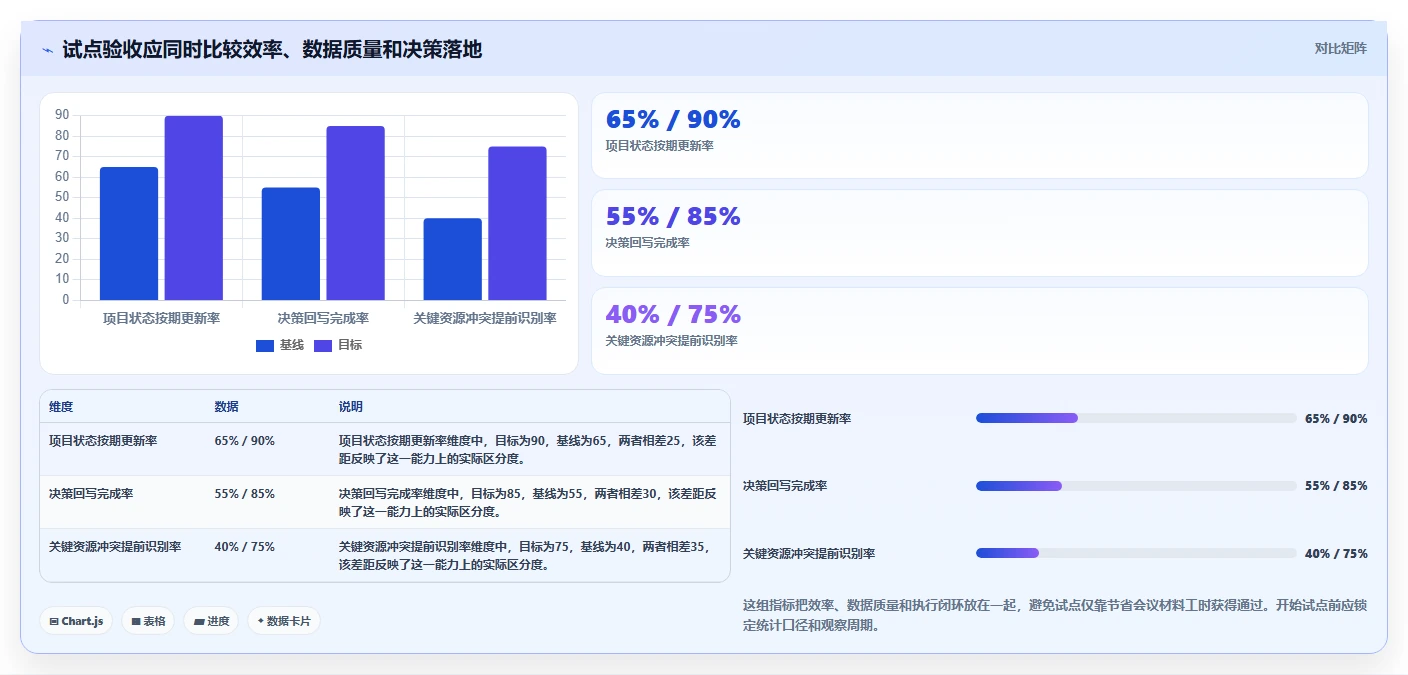Click the 项目状态按期更新率 chart axis label
1408x675 pixels.
pyautogui.click(x=161, y=318)
